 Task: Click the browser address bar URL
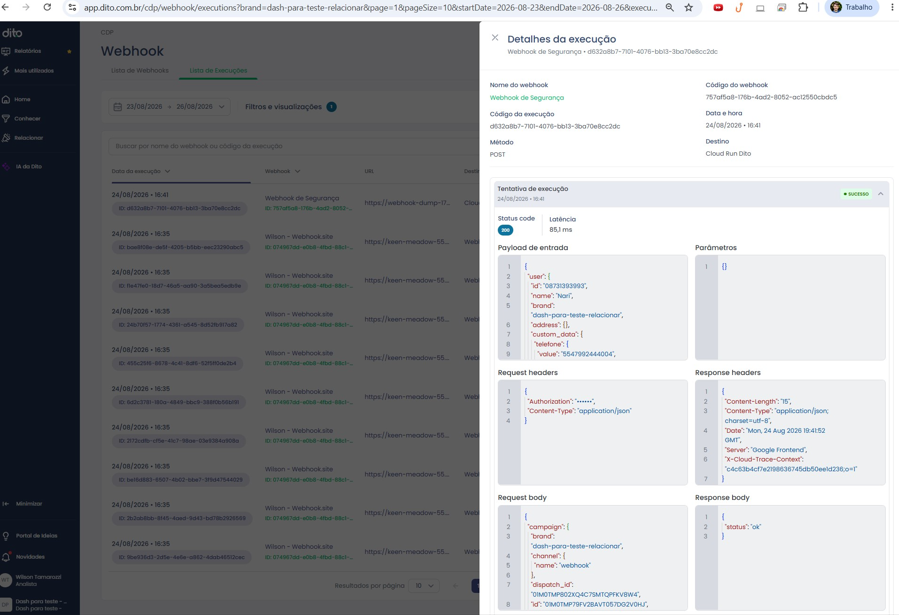pos(370,7)
